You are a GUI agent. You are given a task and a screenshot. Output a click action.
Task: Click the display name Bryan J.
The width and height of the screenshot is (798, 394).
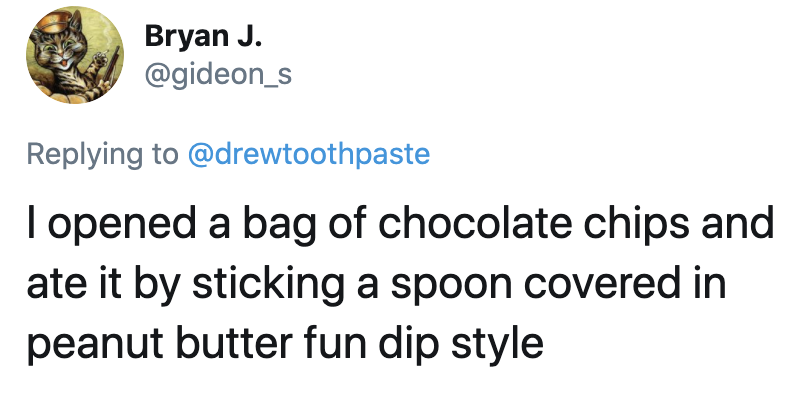coord(203,37)
